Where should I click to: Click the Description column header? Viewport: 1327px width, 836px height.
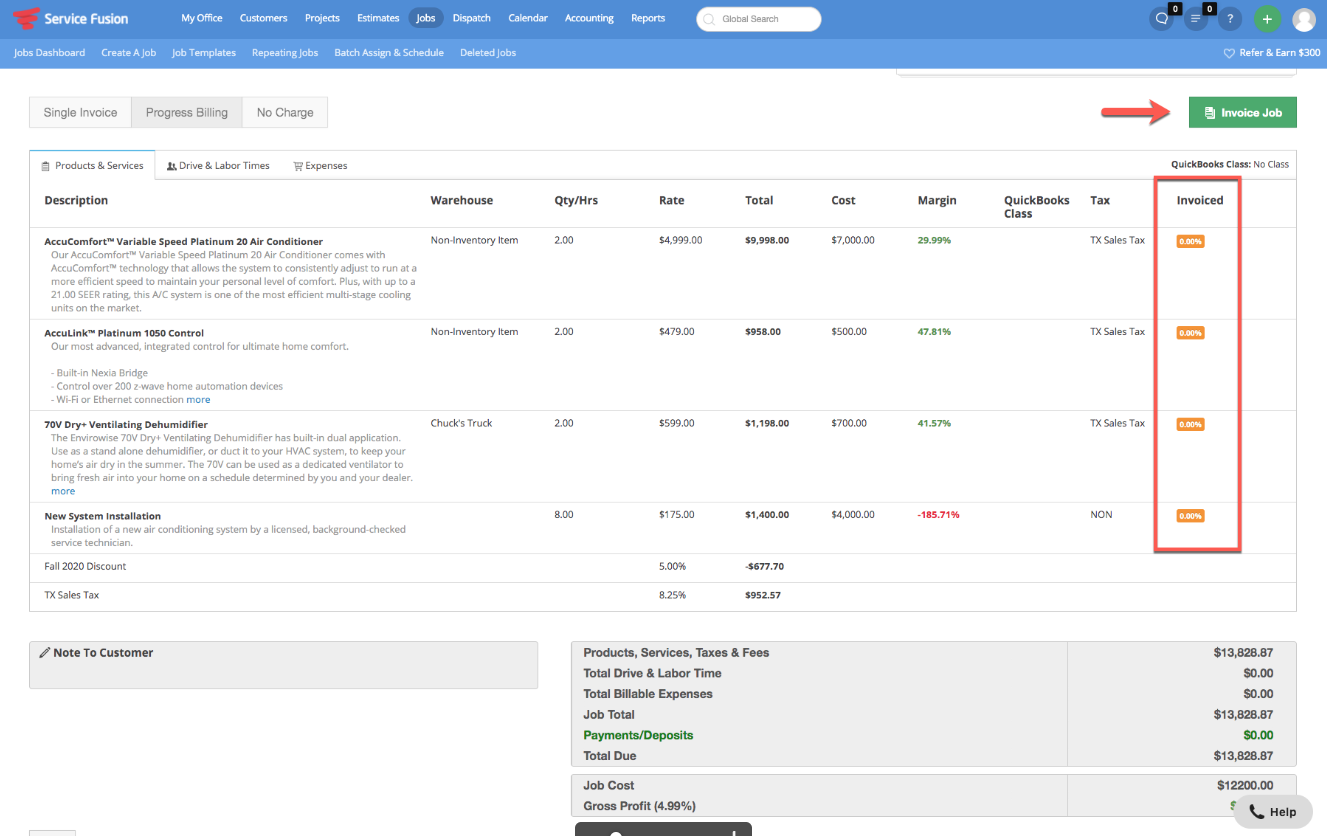(x=76, y=200)
